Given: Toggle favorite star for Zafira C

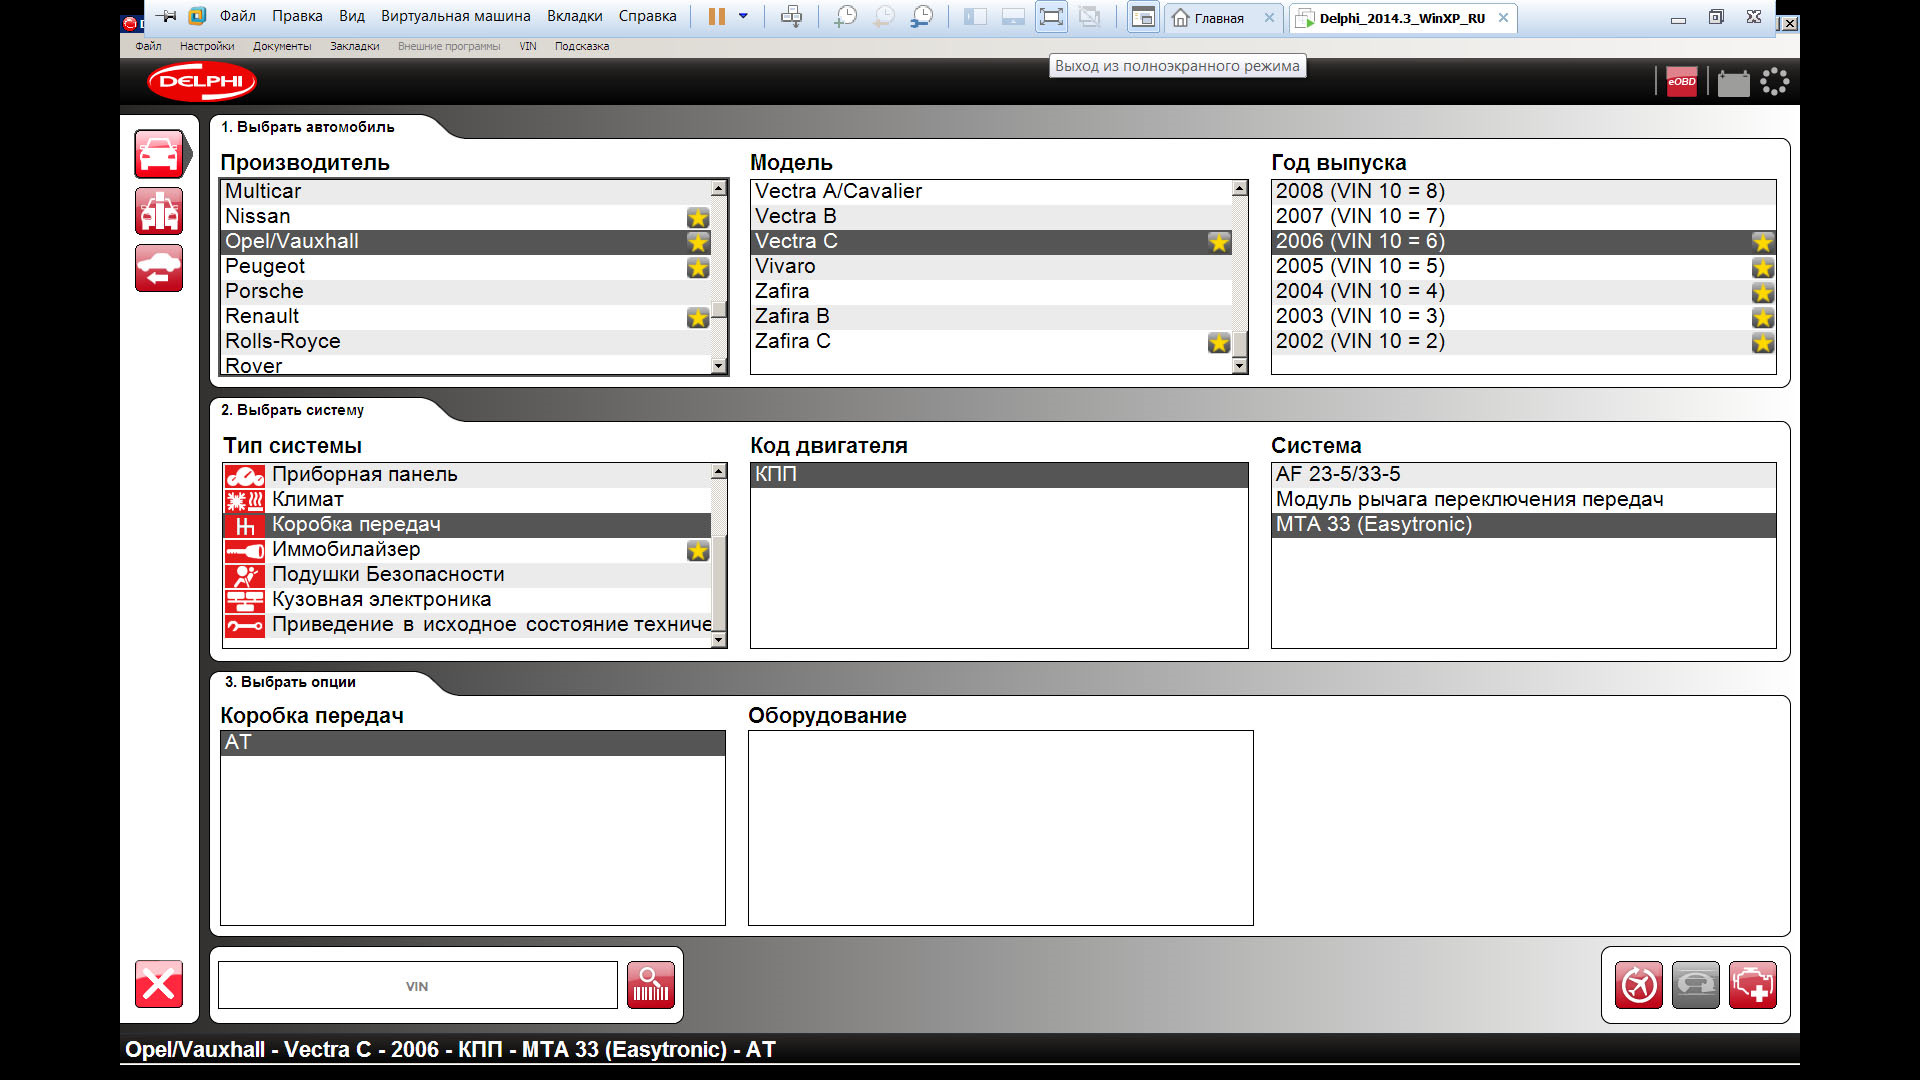Looking at the screenshot, I should 1218,342.
